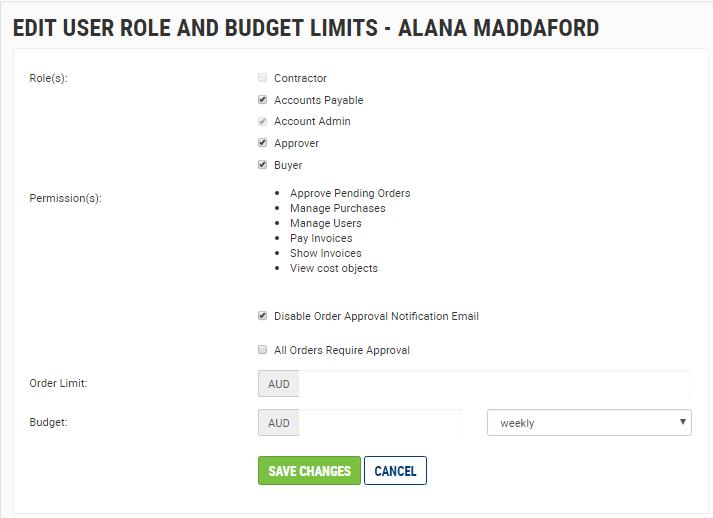Click the AUD prefix beside Order Limit
Image resolution: width=713 pixels, height=518 pixels.
279,384
